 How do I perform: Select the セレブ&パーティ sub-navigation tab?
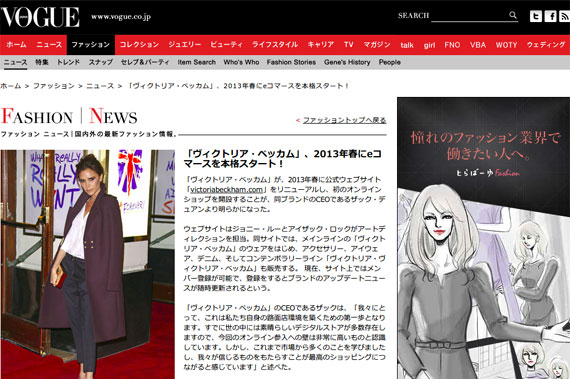[x=145, y=62]
